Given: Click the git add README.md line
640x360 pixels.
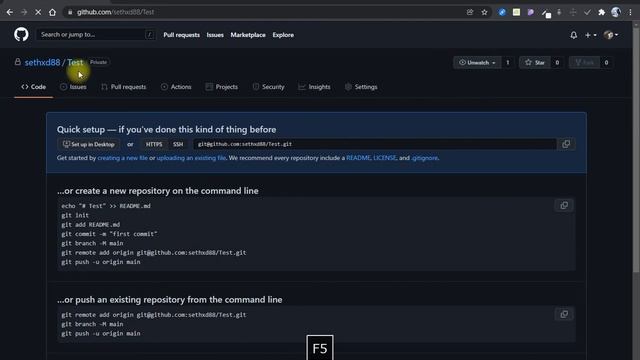Looking at the screenshot, I should coord(91,224).
